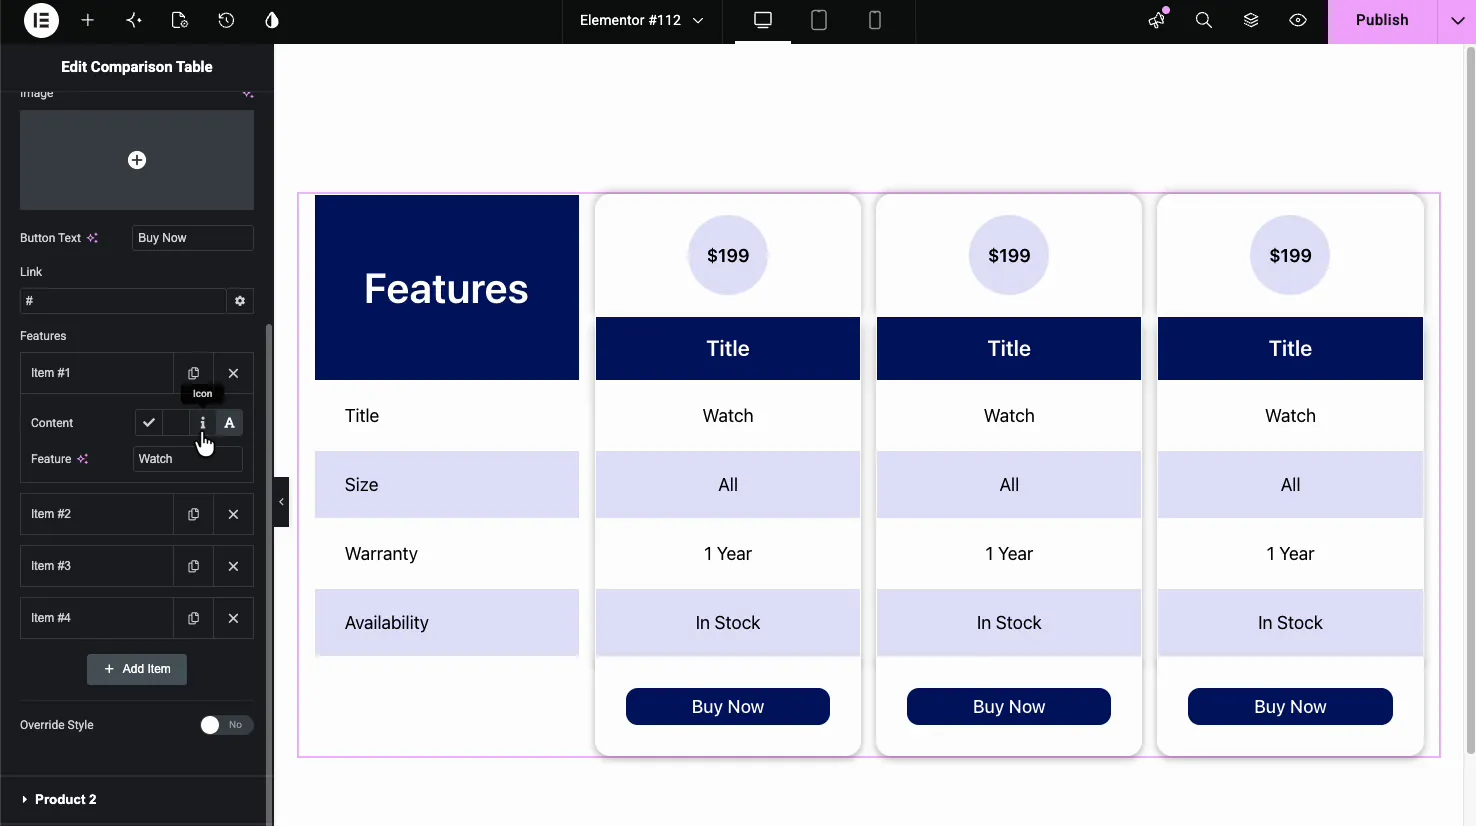This screenshot has width=1476, height=826.
Task: Open the Finder search icon
Action: pyautogui.click(x=1204, y=20)
